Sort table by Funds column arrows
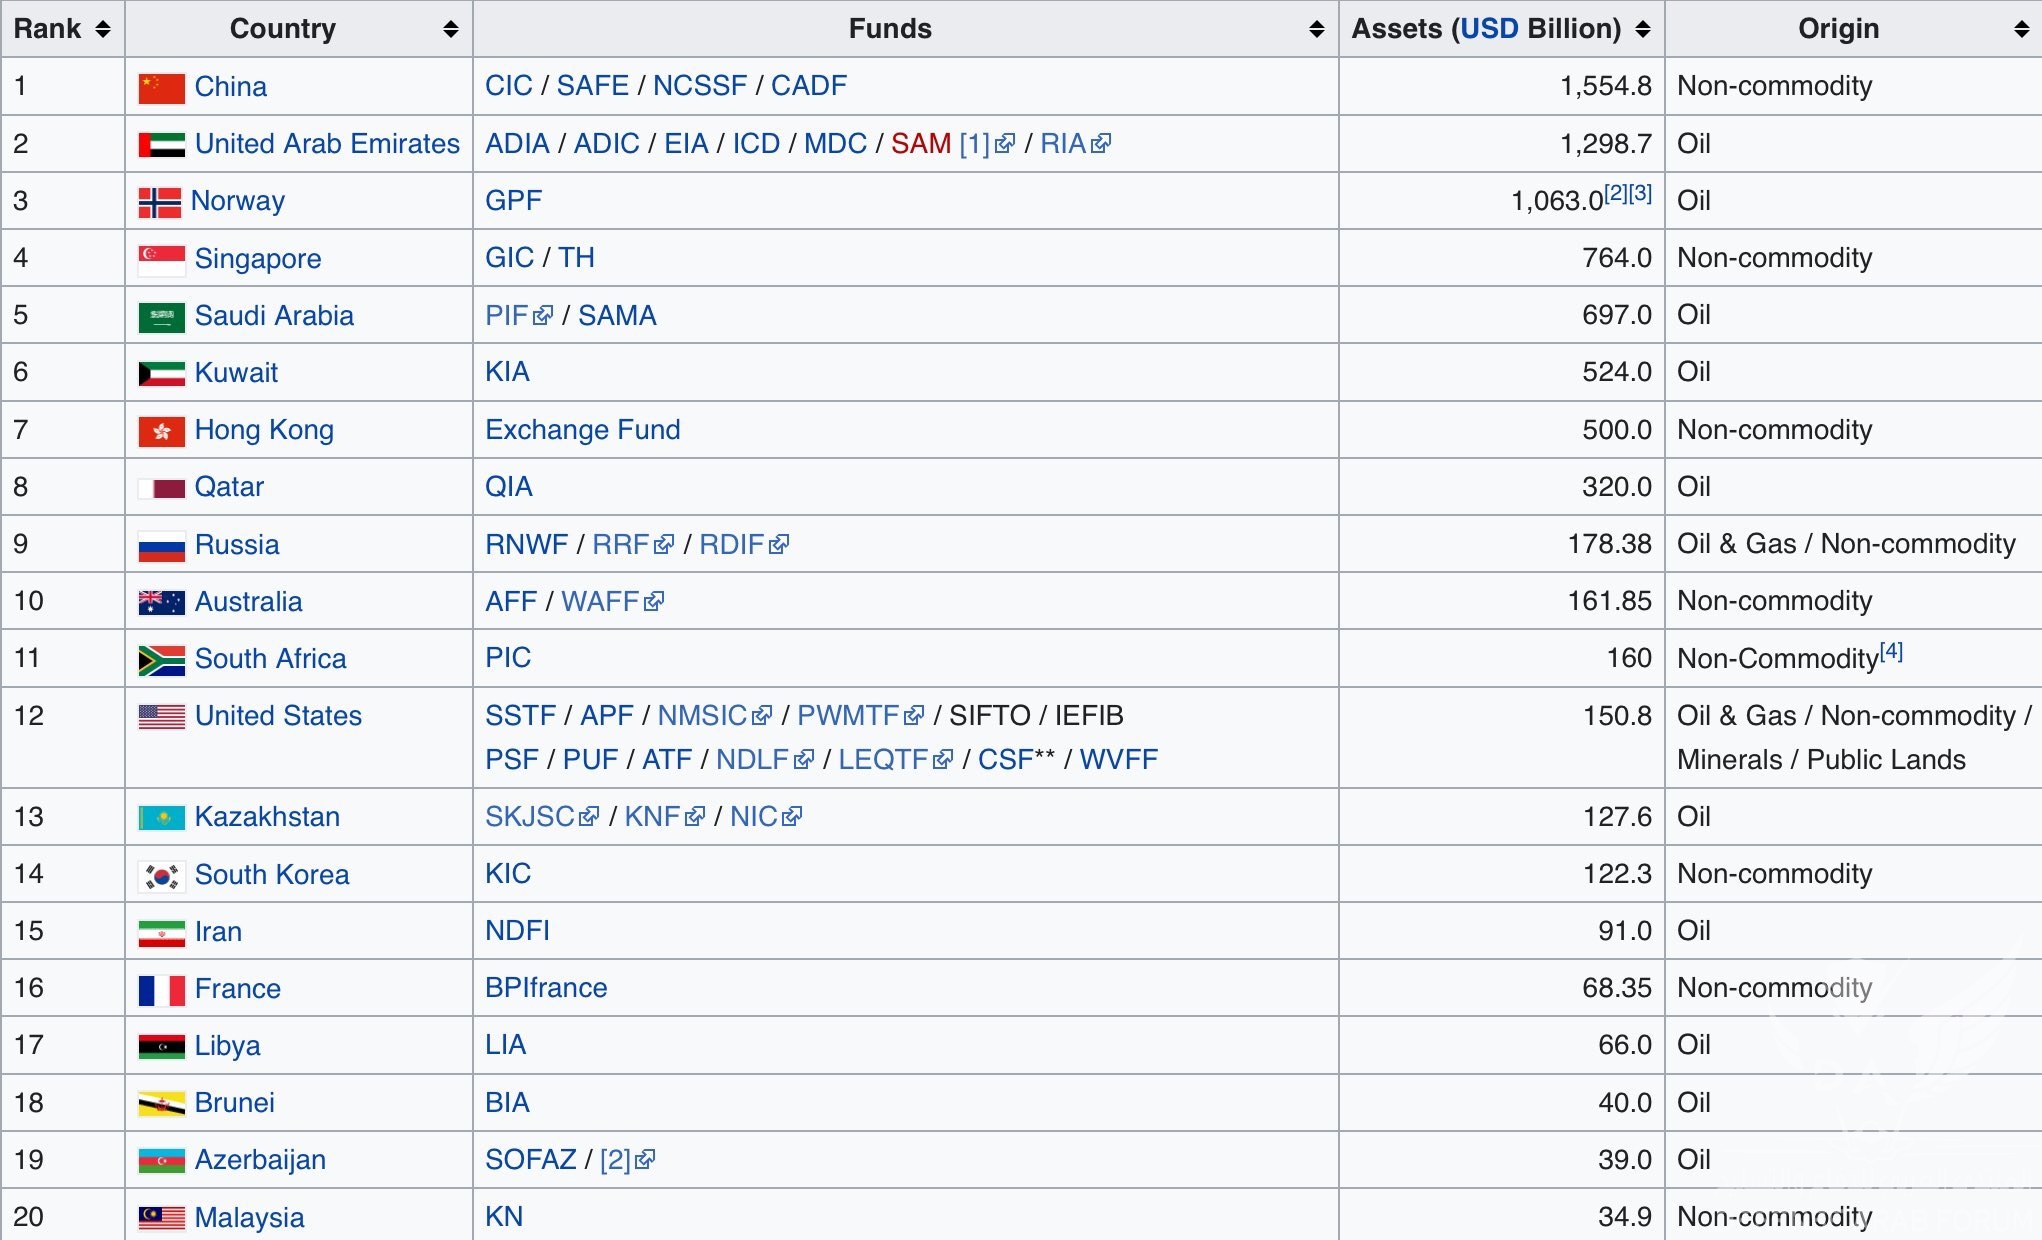Image resolution: width=2042 pixels, height=1240 pixels. (1317, 30)
